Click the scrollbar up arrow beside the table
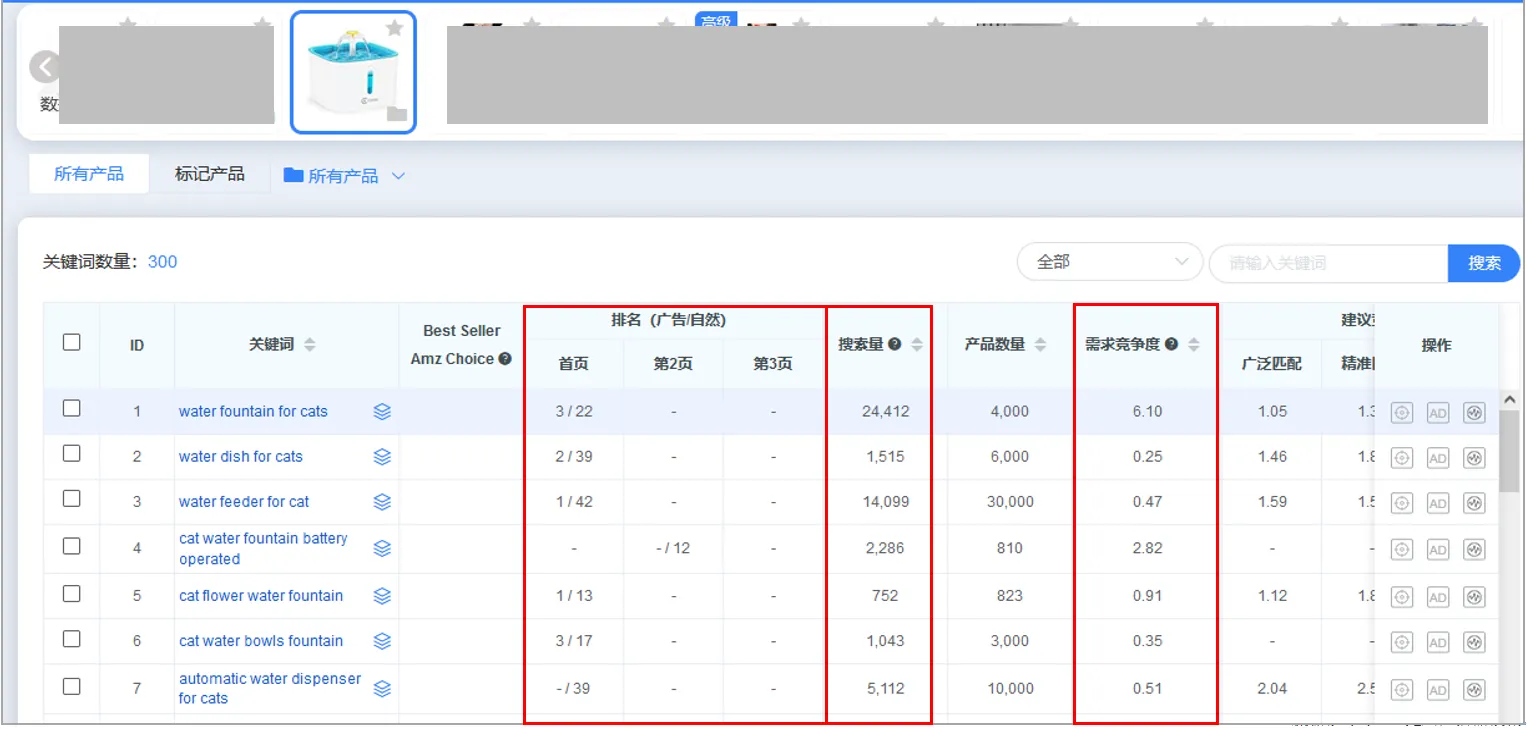The image size is (1527, 729). [x=1509, y=399]
